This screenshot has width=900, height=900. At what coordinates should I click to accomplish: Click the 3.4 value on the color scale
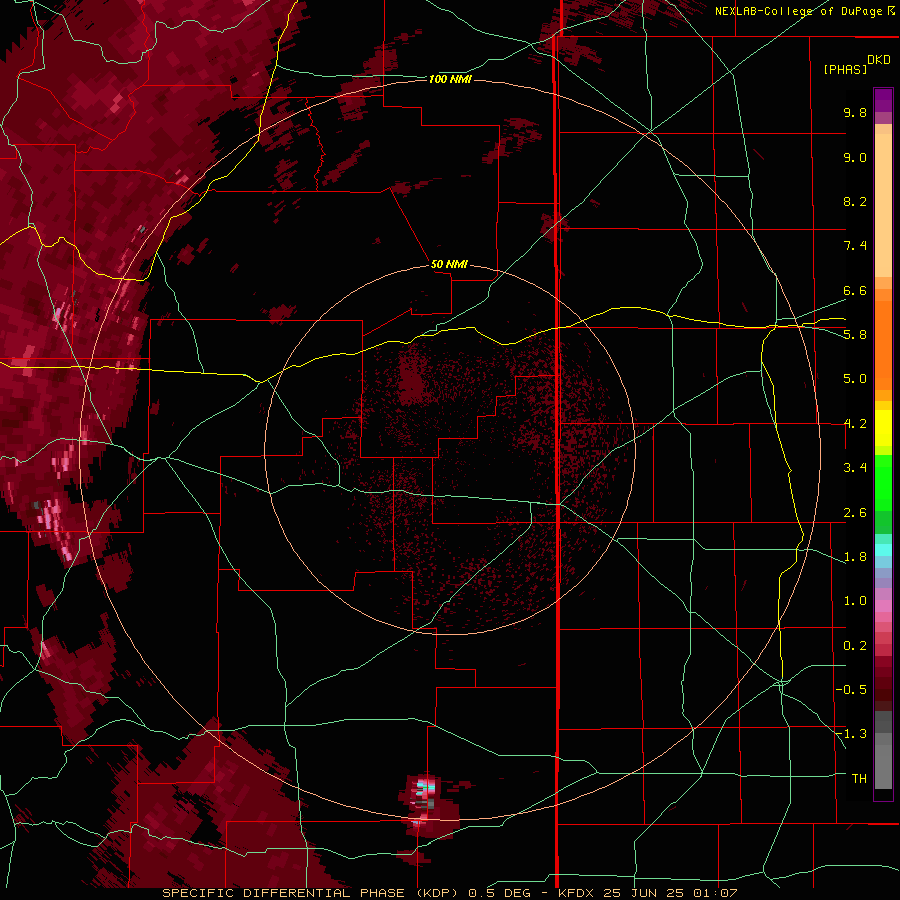coord(855,468)
